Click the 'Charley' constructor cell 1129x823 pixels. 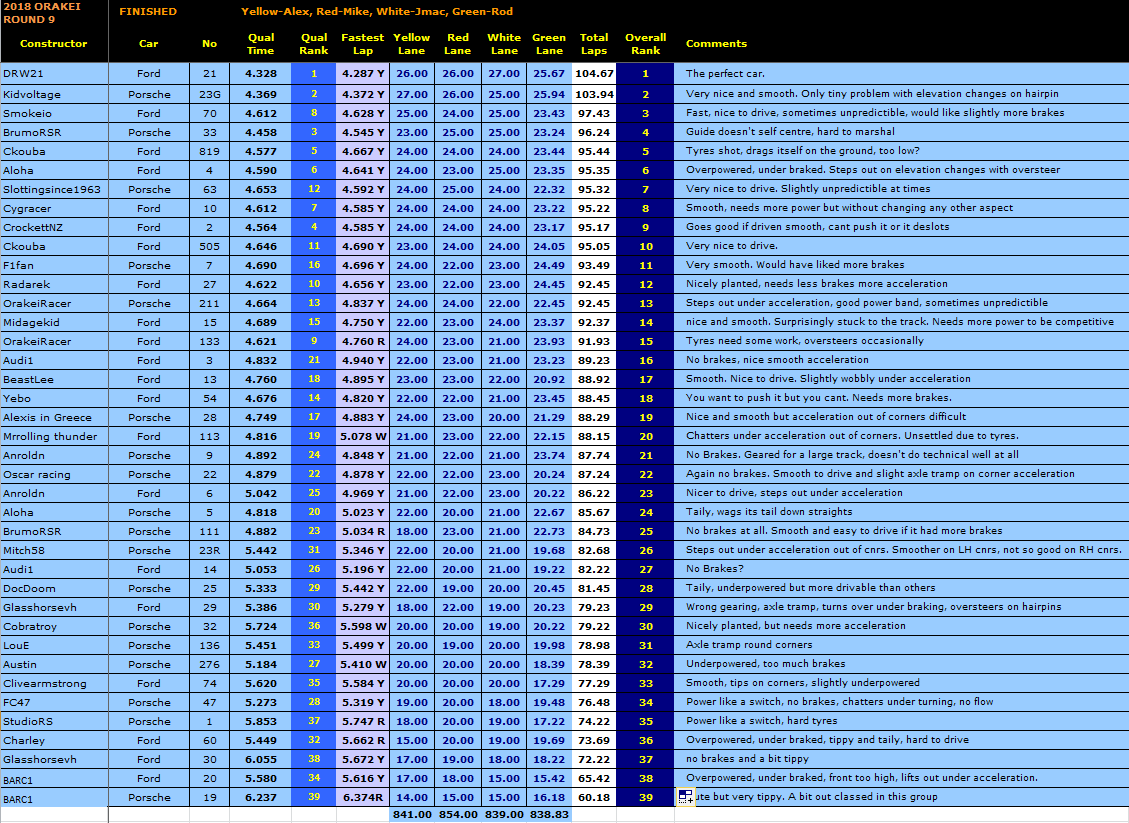click(x=55, y=741)
